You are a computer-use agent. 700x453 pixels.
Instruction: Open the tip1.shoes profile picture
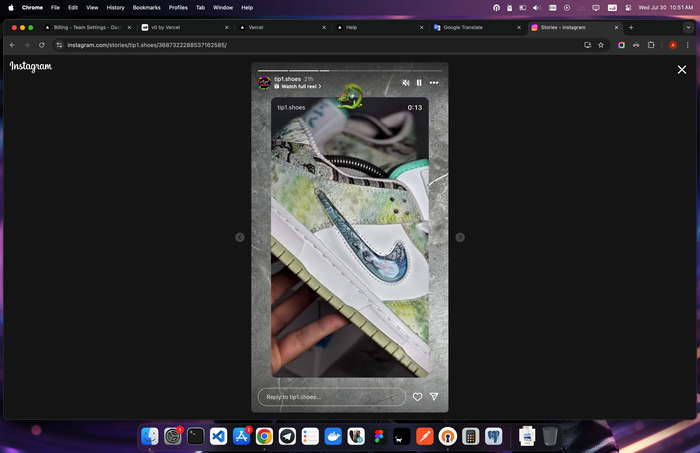tap(264, 83)
